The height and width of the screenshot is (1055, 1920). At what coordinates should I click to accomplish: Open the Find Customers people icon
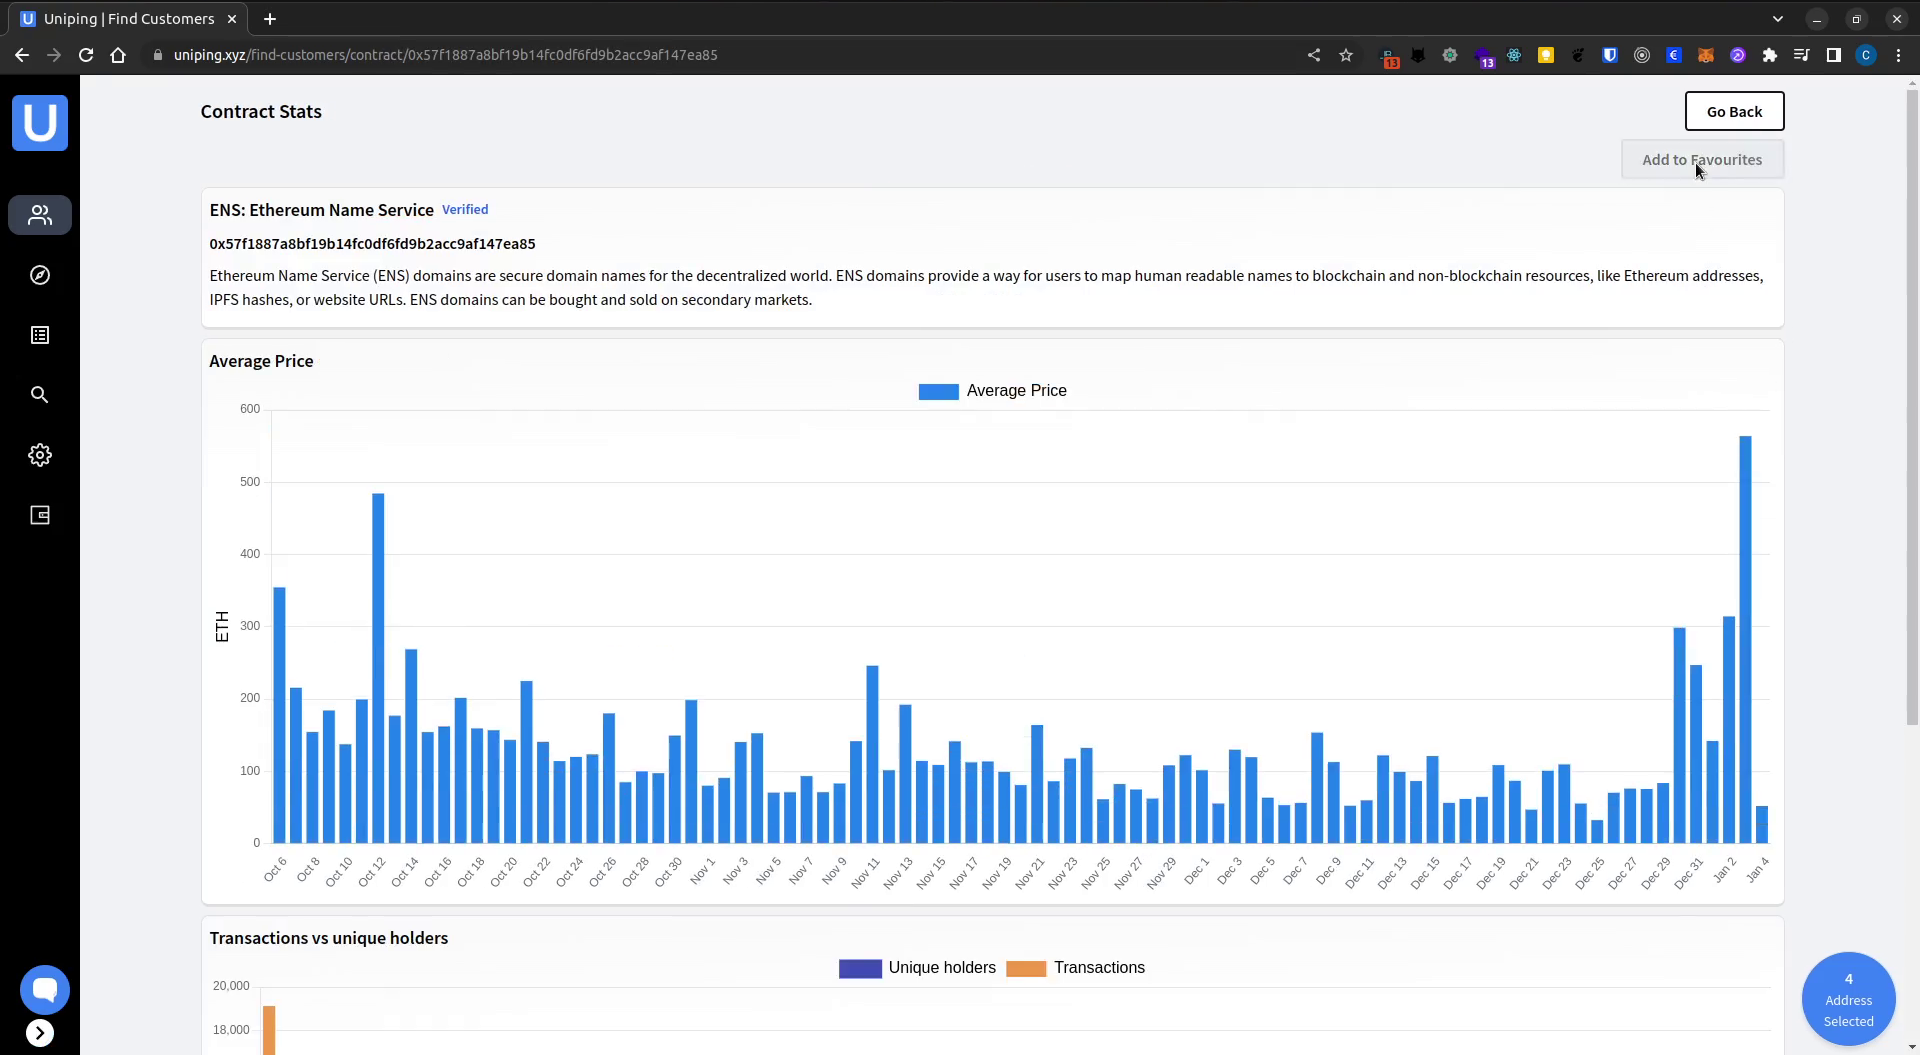point(40,215)
